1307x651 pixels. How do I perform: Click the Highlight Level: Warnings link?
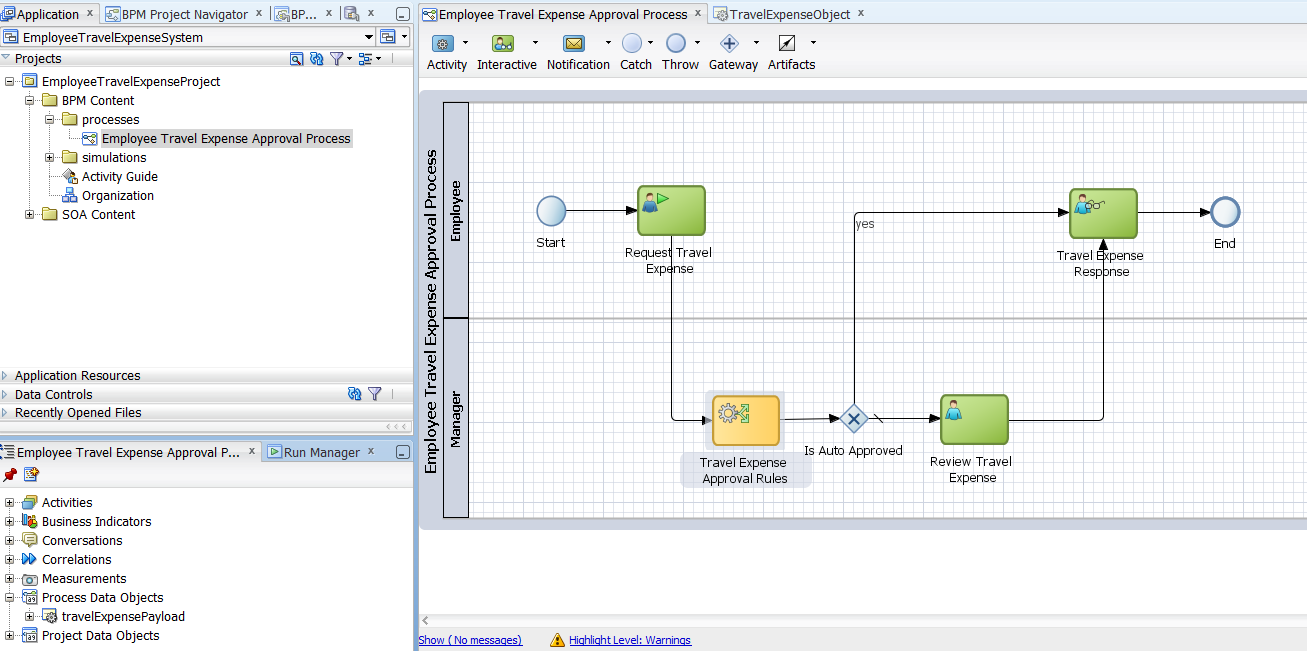pyautogui.click(x=630, y=640)
